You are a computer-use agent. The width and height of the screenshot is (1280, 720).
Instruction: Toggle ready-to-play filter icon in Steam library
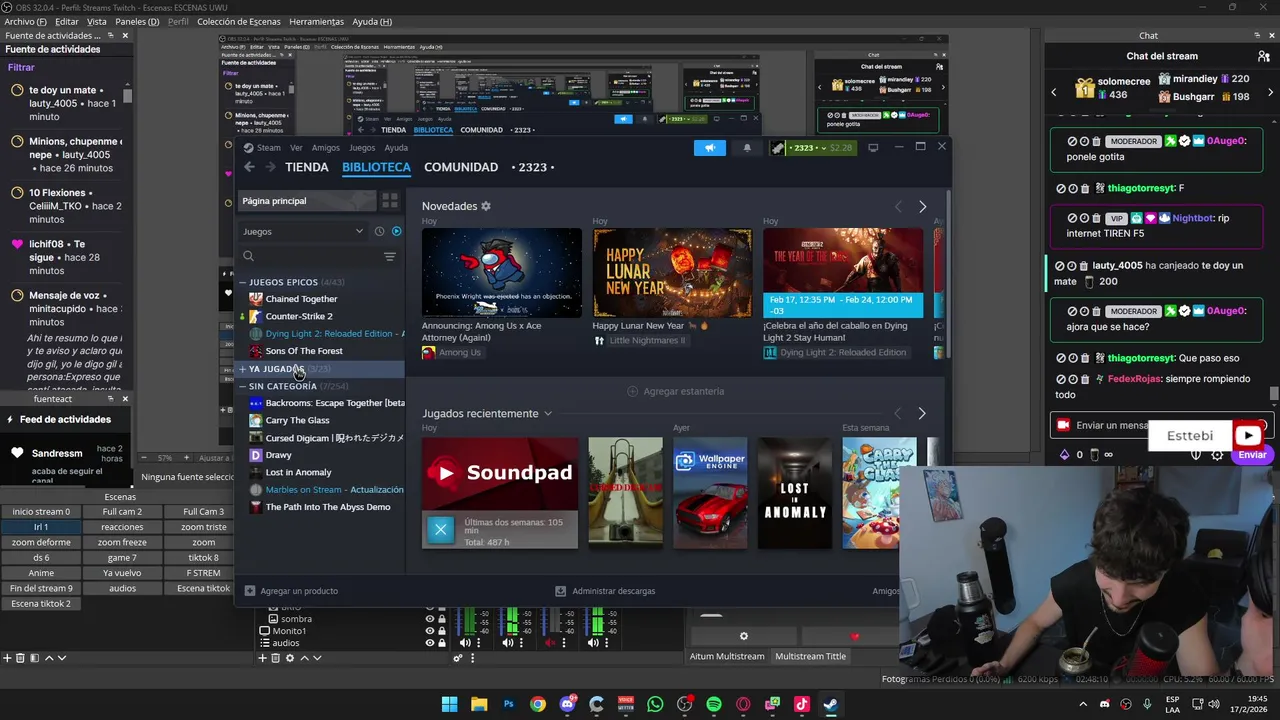coord(396,231)
